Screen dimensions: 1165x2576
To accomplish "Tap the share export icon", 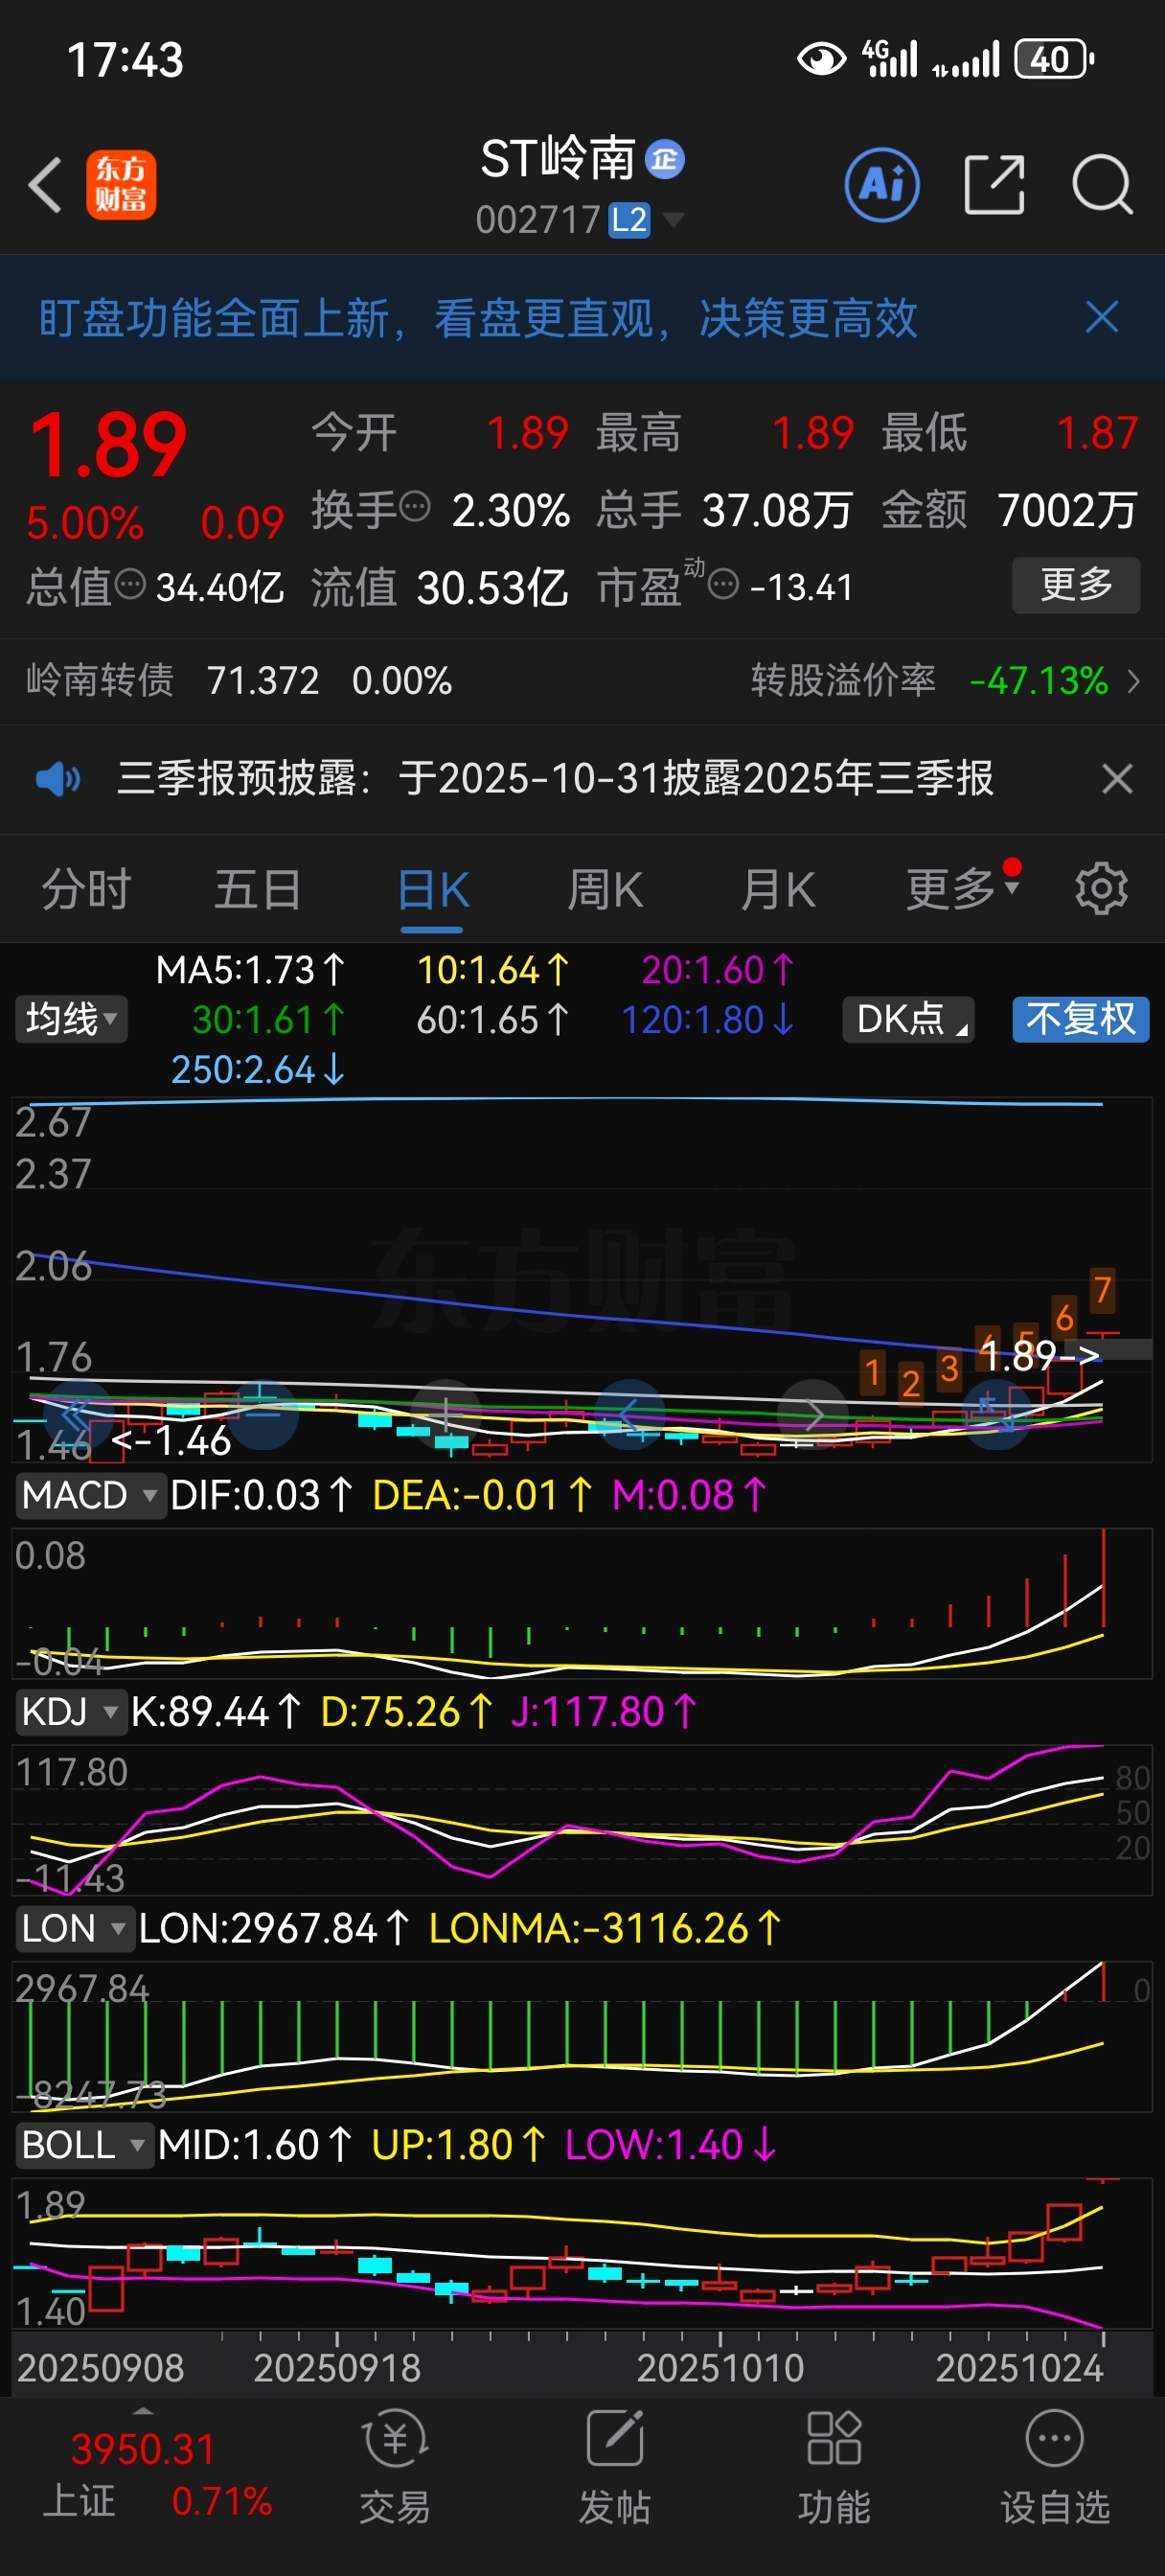I will (x=994, y=185).
